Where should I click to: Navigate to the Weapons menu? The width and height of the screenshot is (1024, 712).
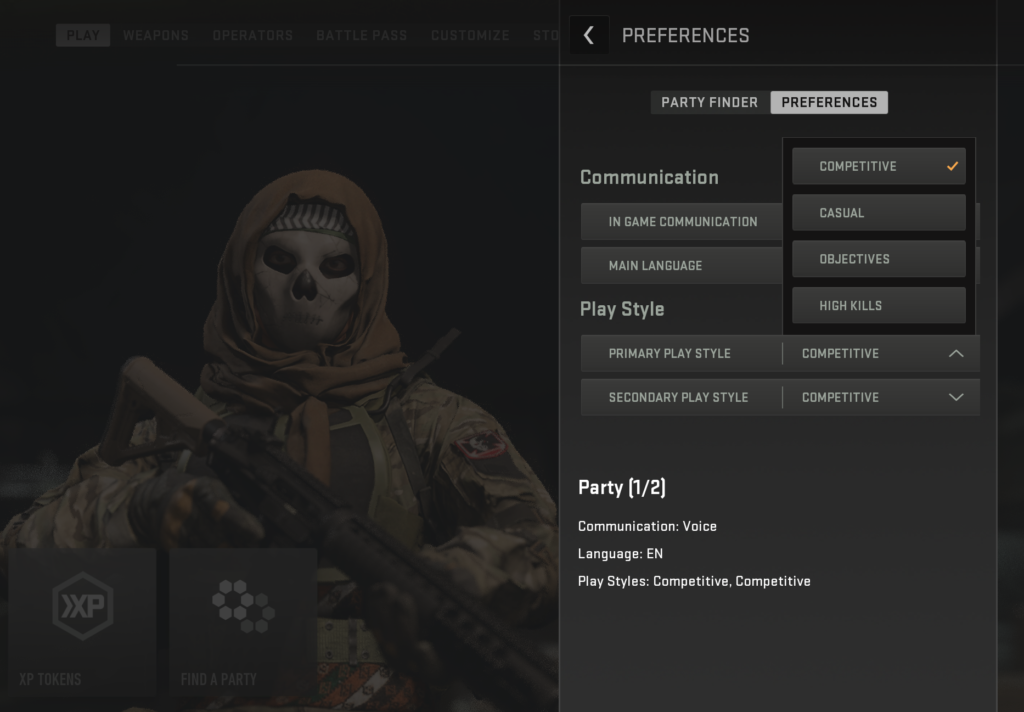[155, 35]
